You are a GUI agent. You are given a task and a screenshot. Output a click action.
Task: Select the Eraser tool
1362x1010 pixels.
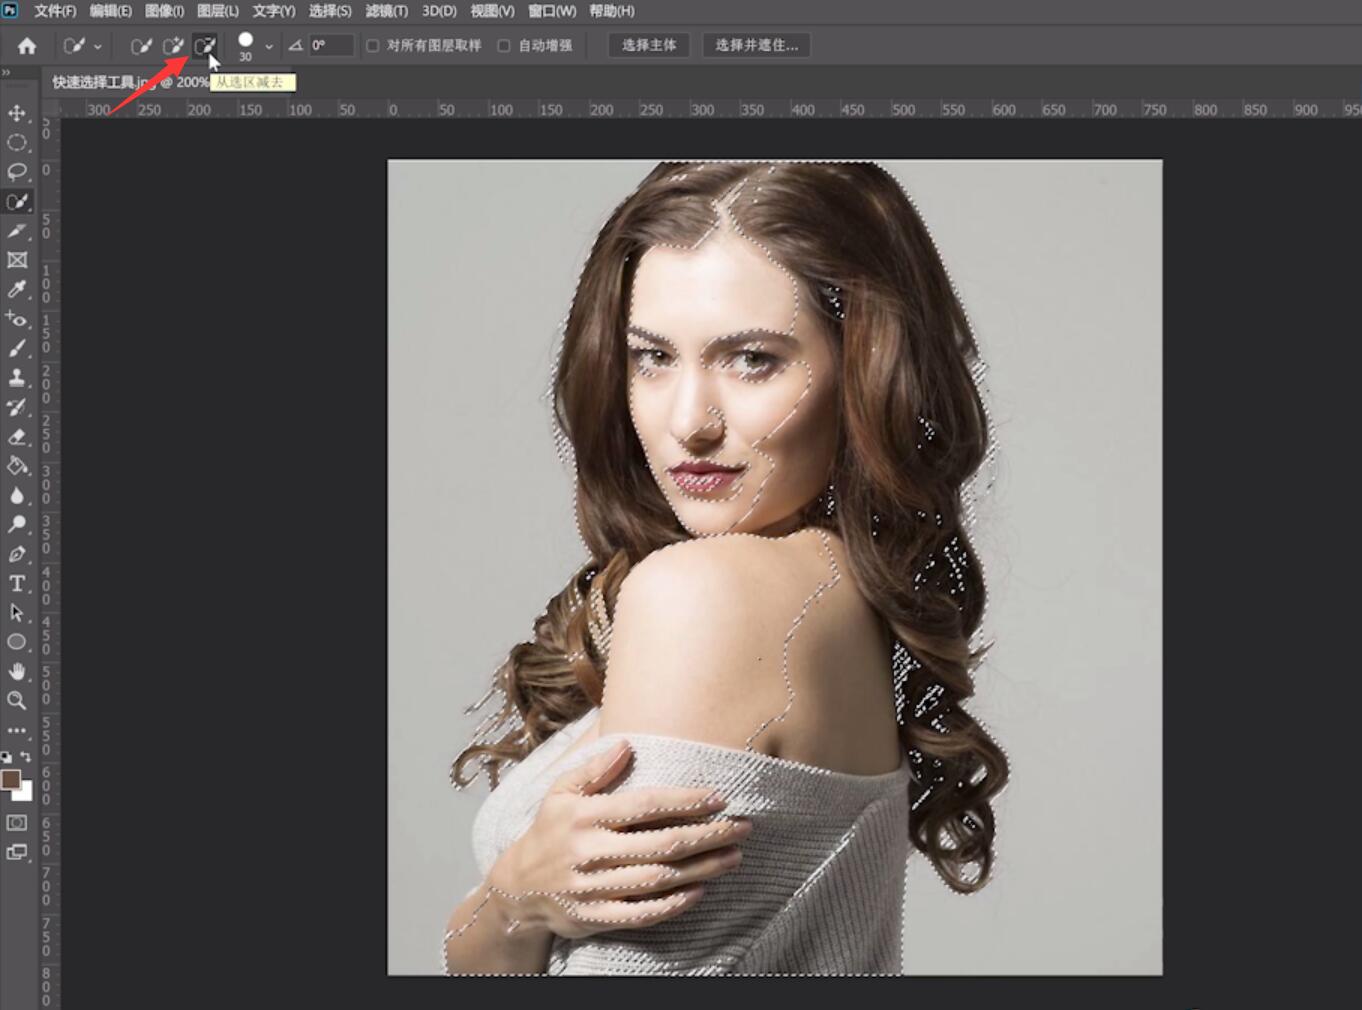(17, 436)
